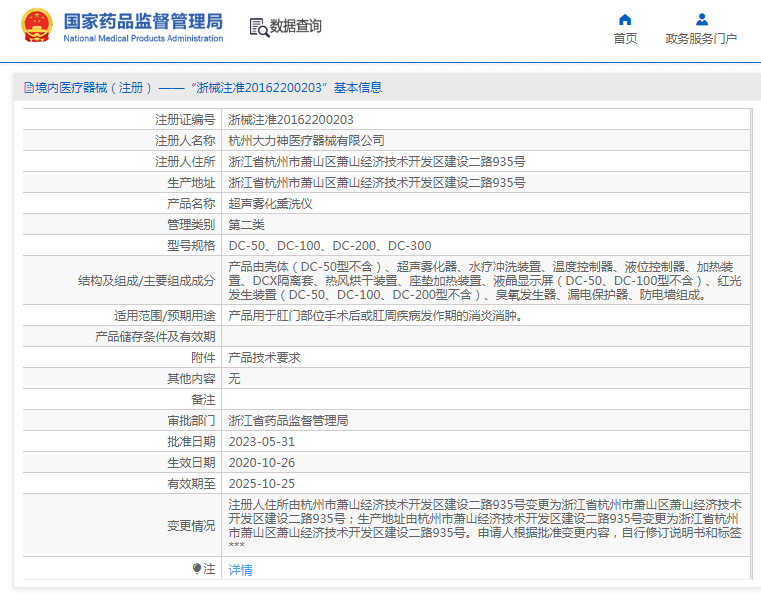This screenshot has height=594, width=761.
Task: Click the 附件 label
Action: [203, 358]
